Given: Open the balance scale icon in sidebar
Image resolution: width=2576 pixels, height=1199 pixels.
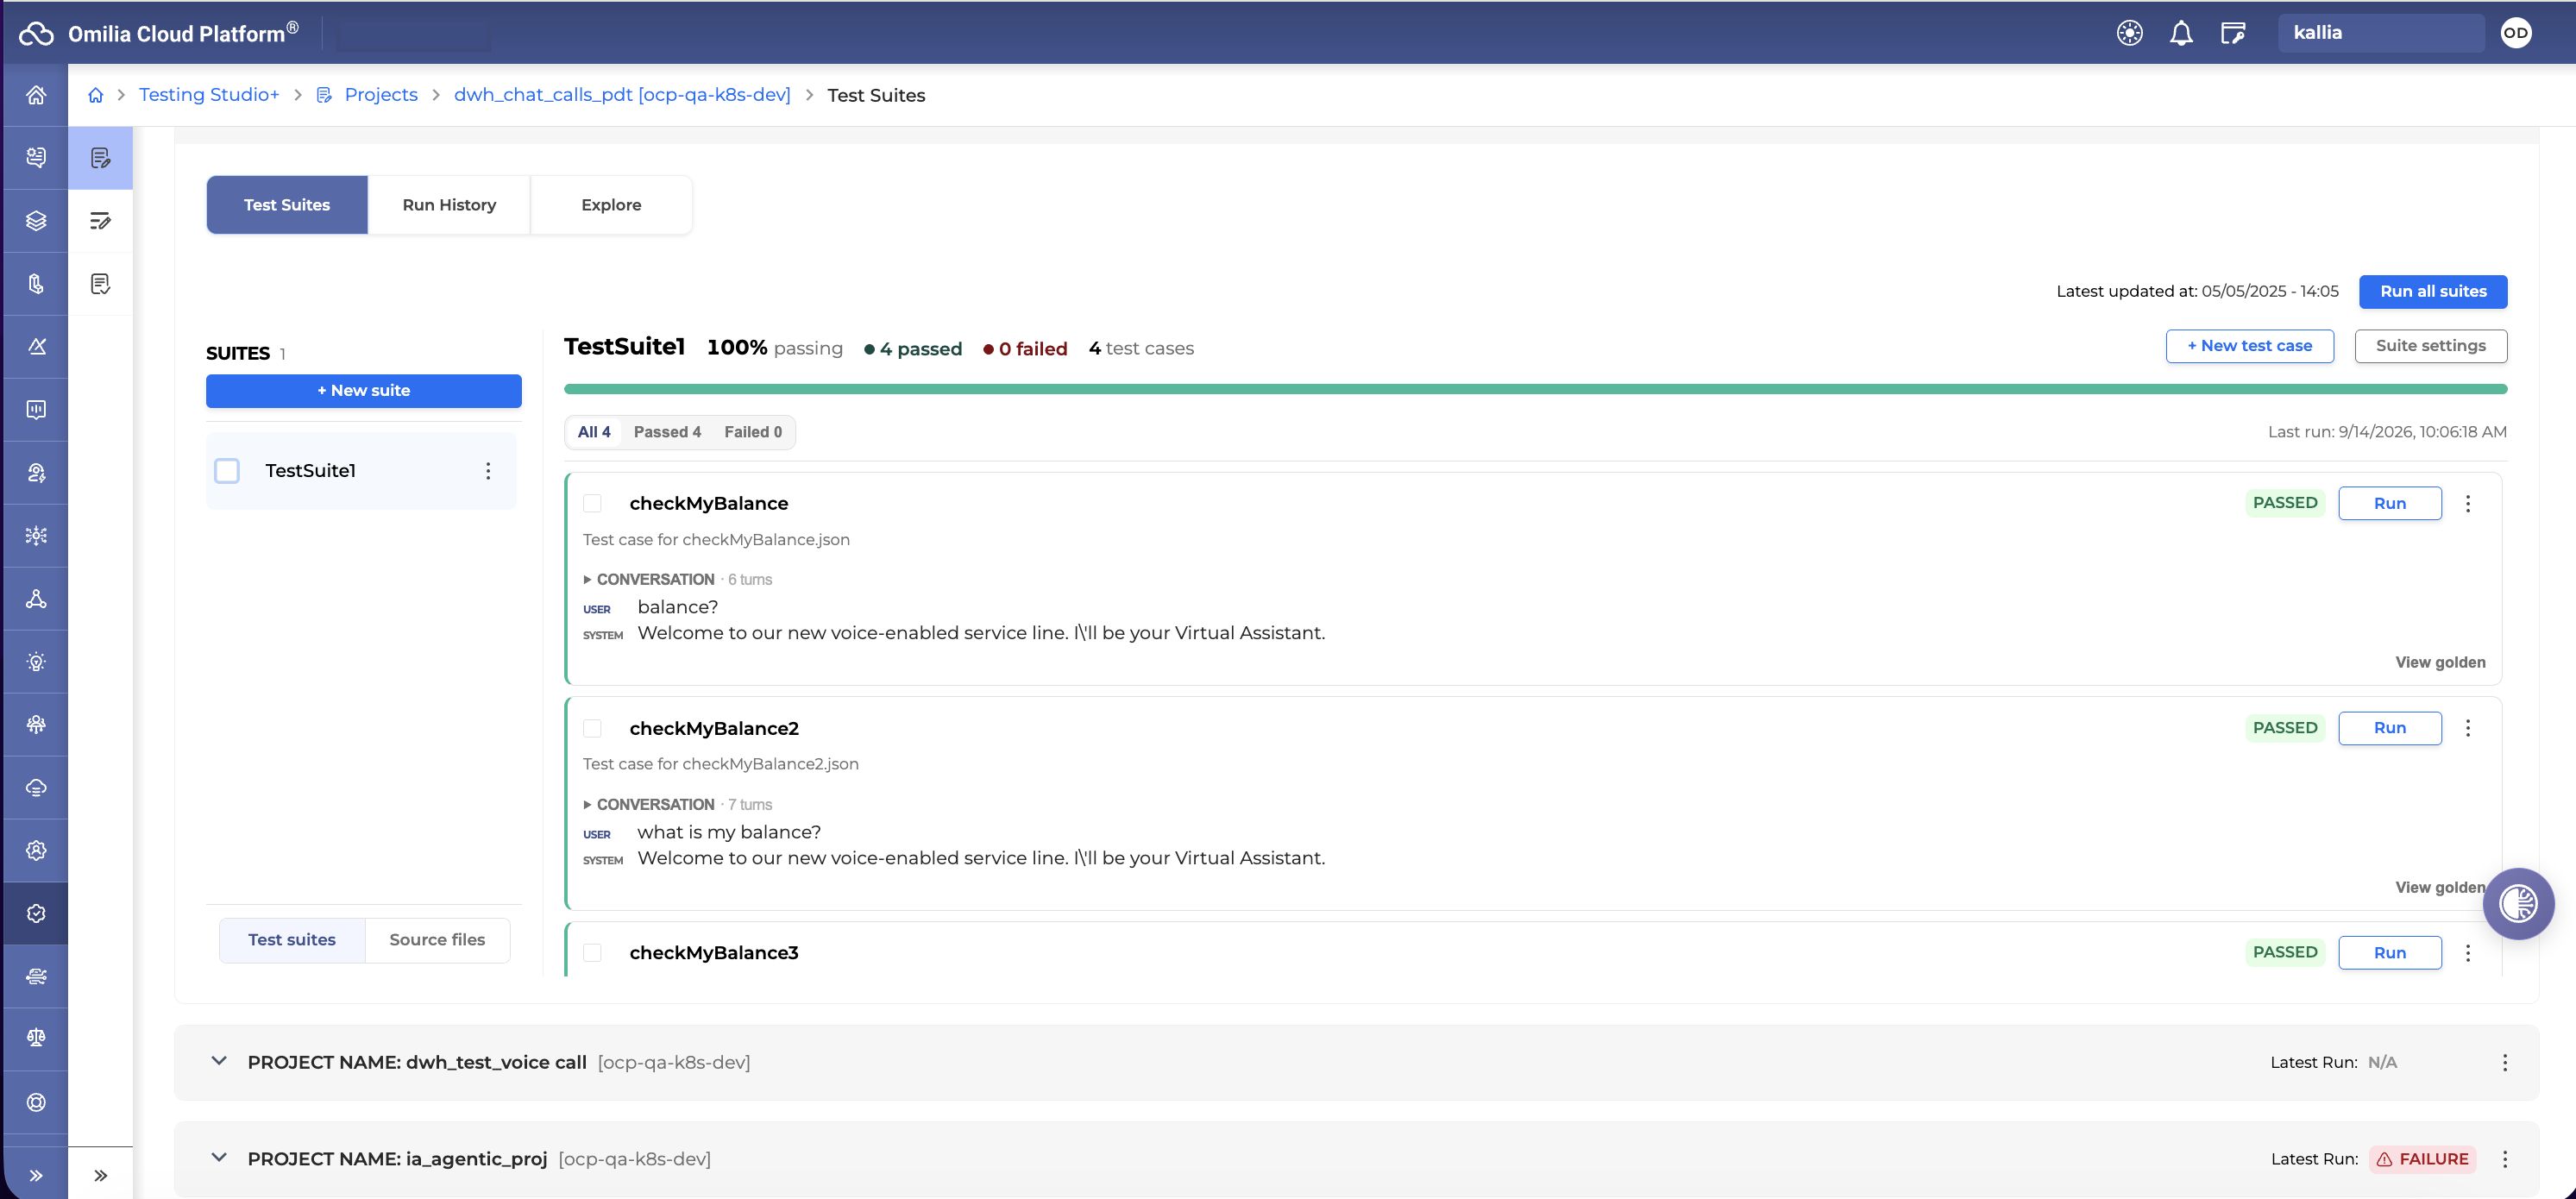Looking at the screenshot, I should pyautogui.click(x=36, y=1038).
